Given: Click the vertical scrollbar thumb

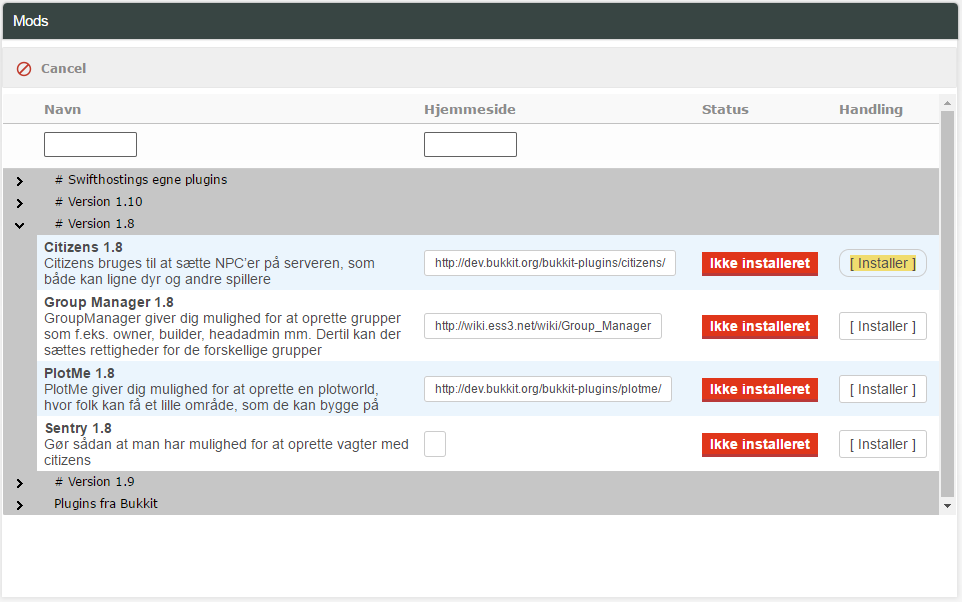Looking at the screenshot, I should (947, 304).
